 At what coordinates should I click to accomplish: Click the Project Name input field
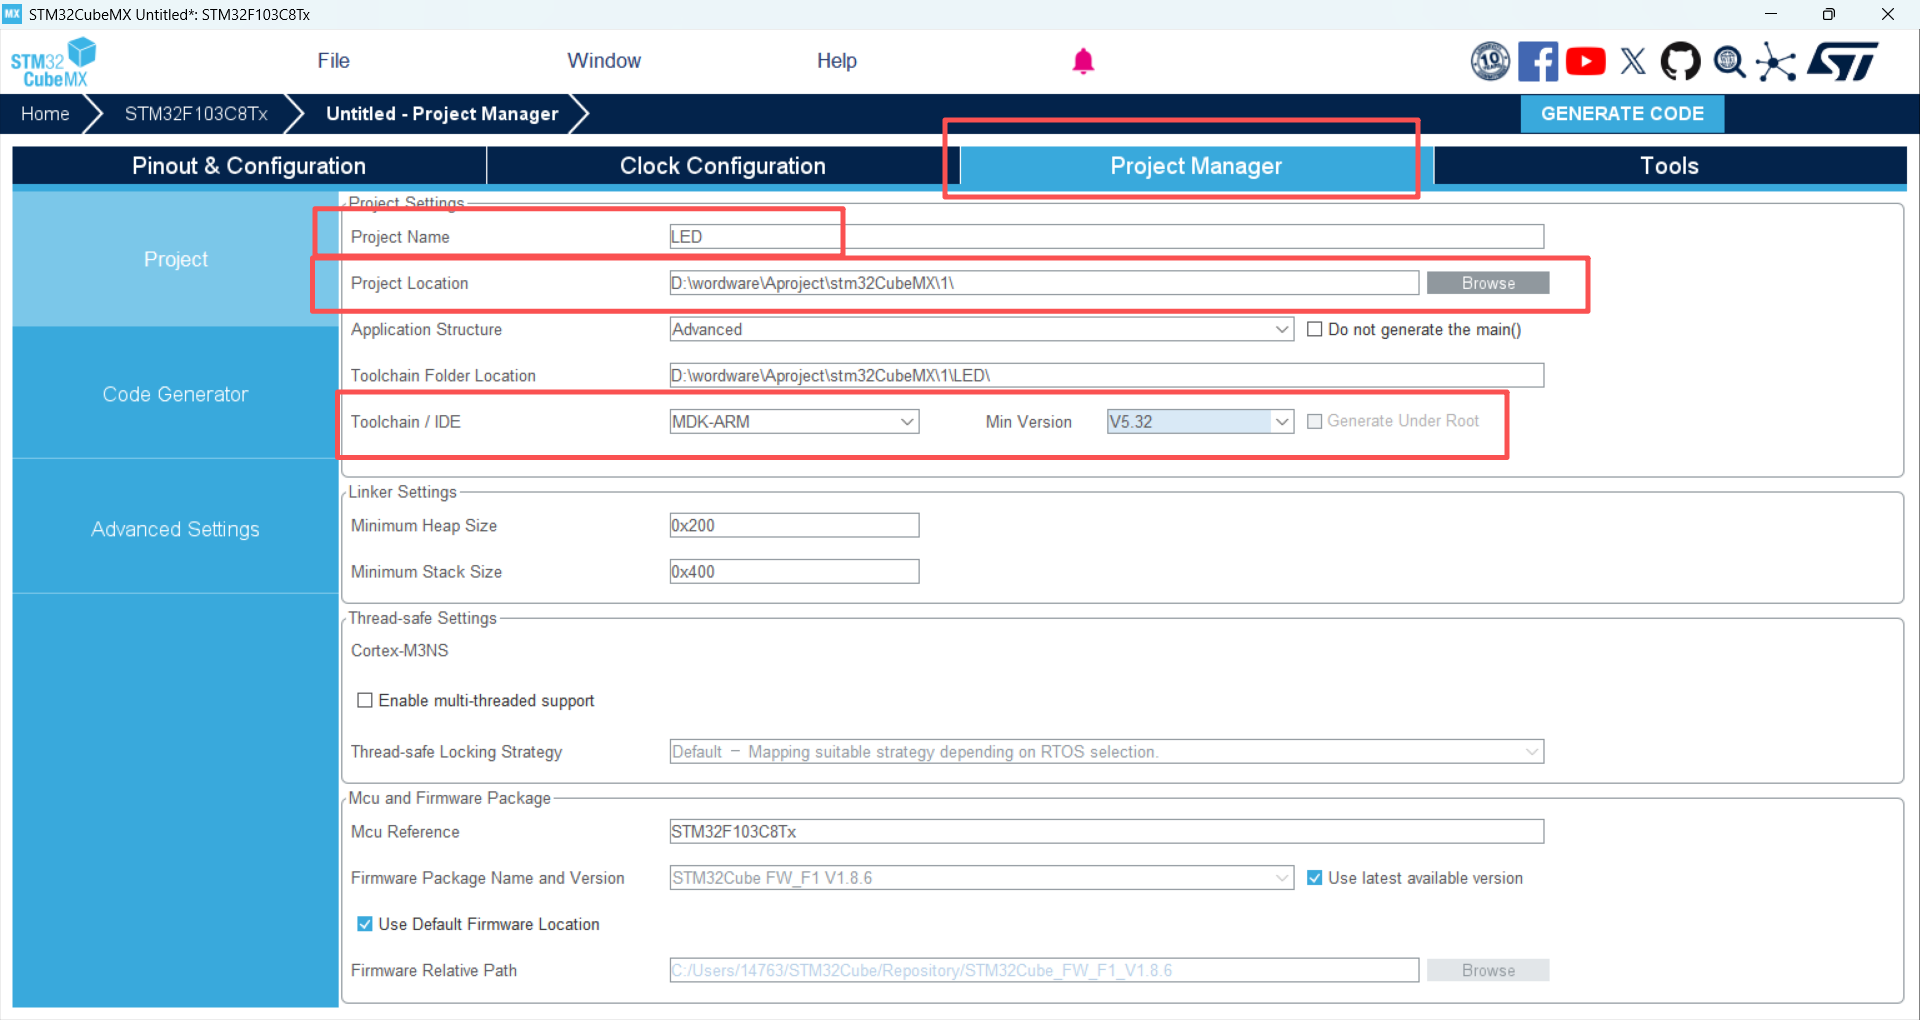click(x=1107, y=236)
